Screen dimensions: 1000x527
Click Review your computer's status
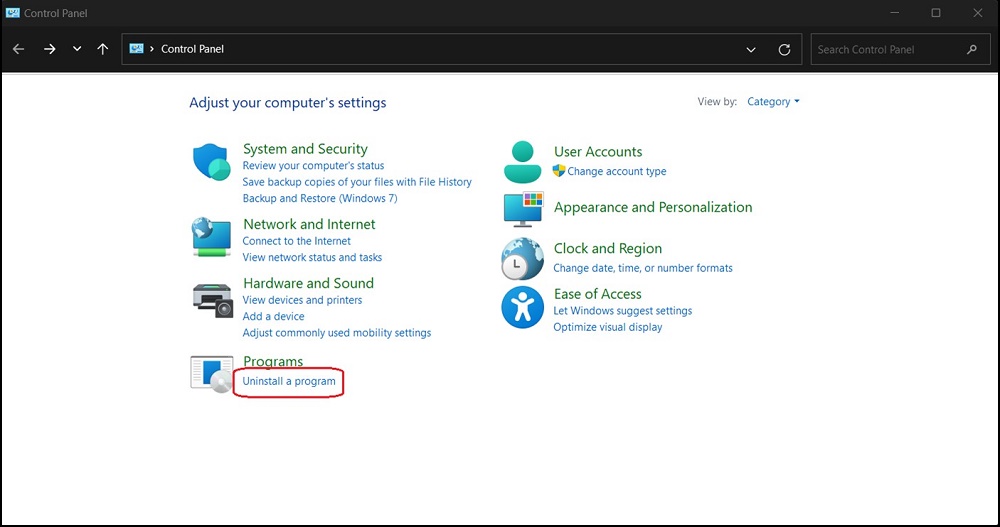[x=313, y=165]
